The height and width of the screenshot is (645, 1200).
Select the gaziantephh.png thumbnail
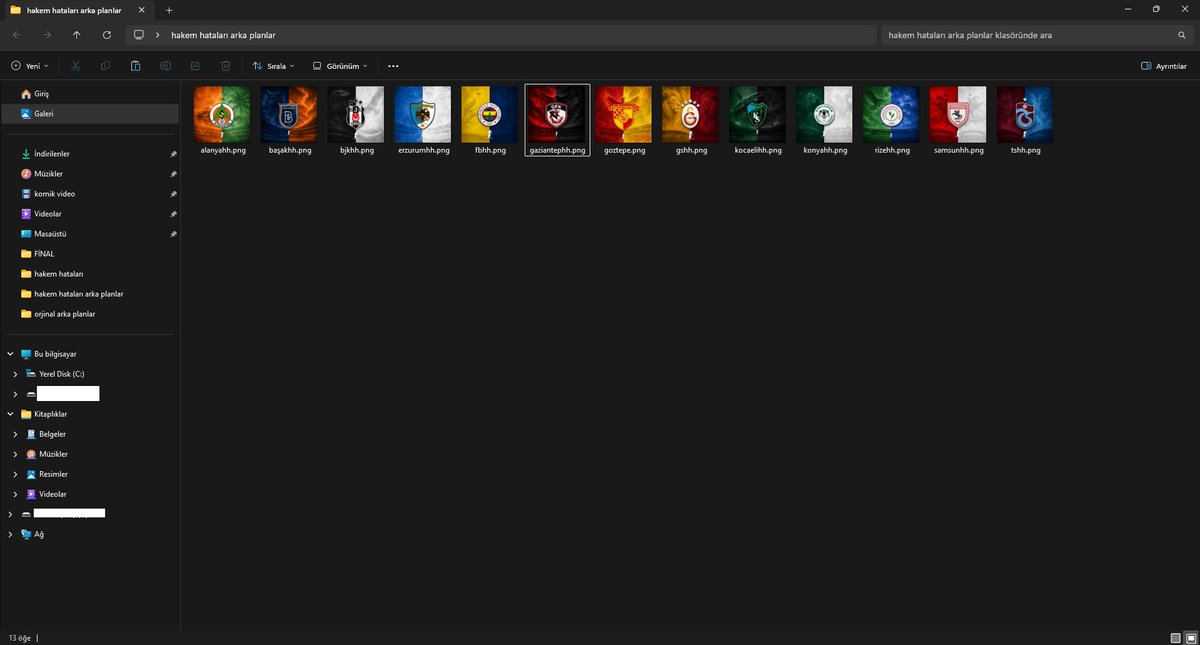557,114
